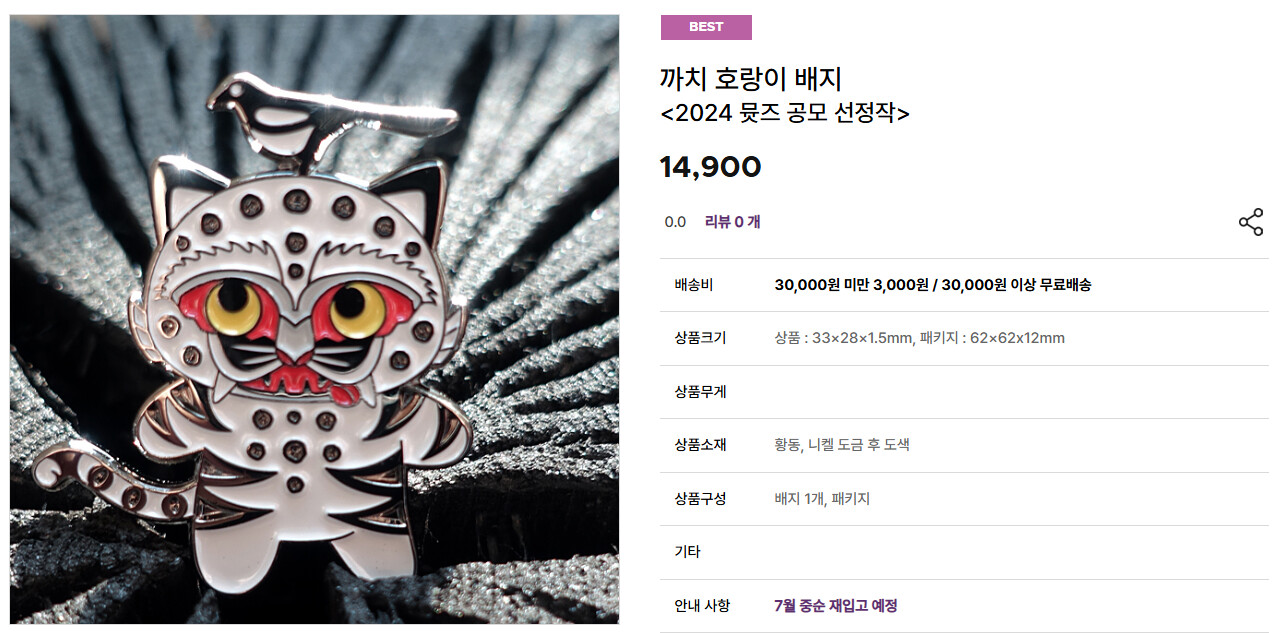
Task: Click the 상품무게 row label
Action: point(701,392)
